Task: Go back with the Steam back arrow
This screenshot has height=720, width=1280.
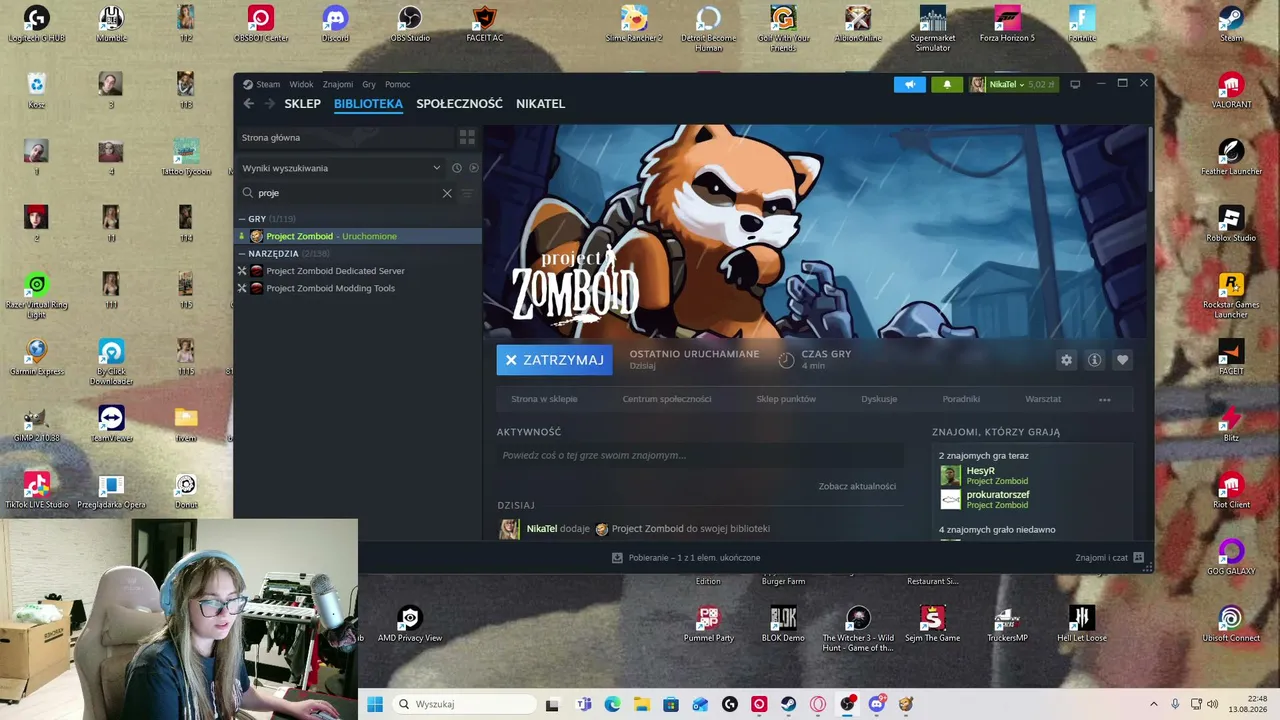Action: pyautogui.click(x=248, y=104)
